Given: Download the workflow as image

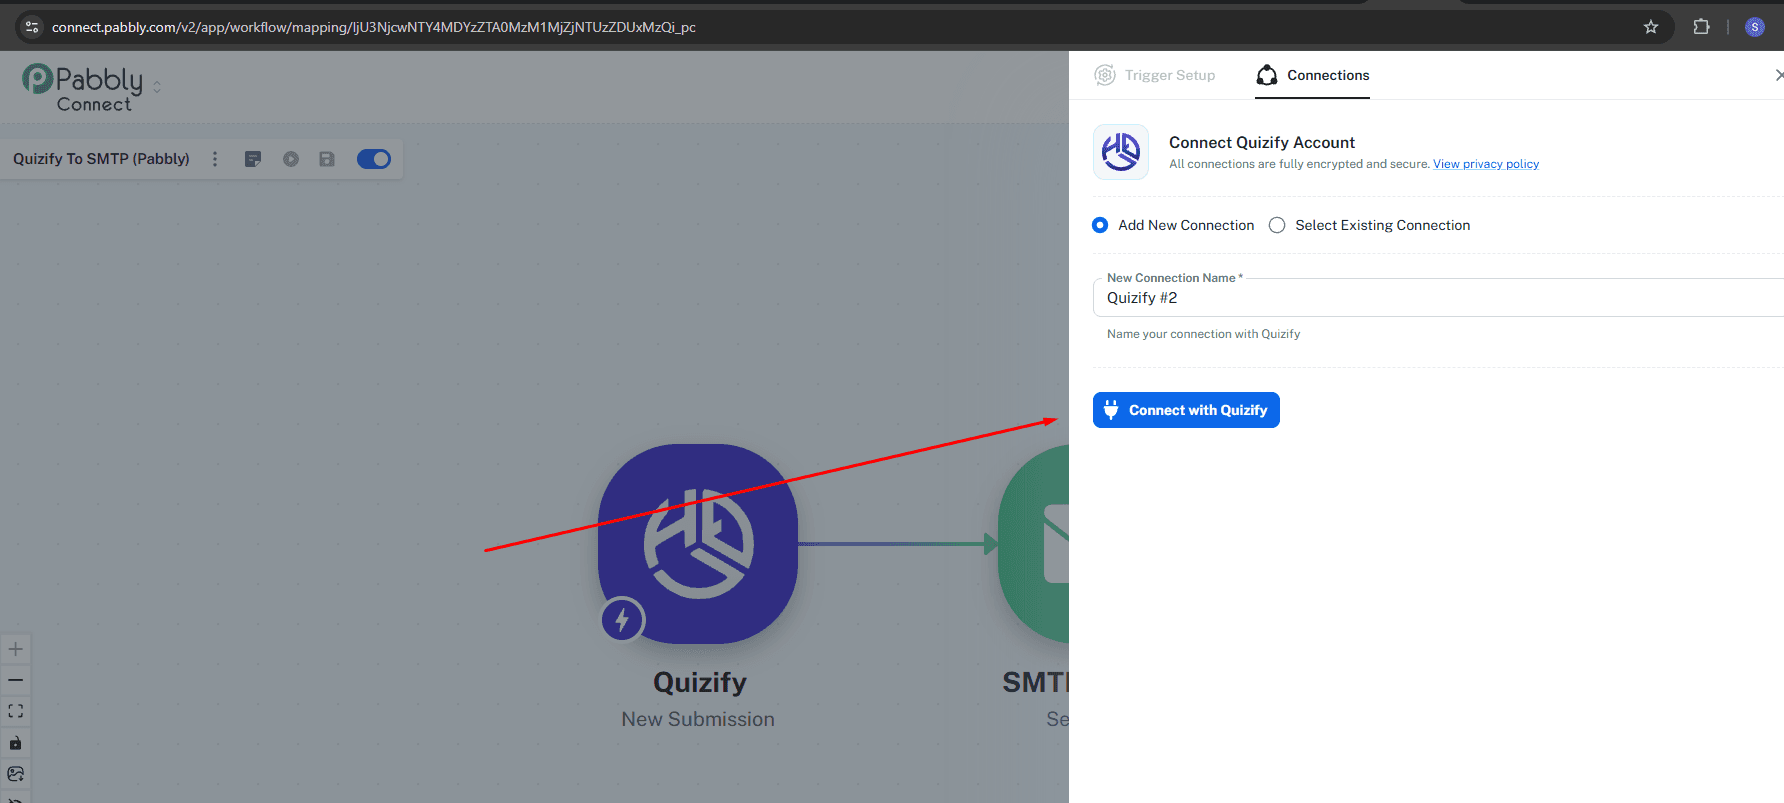Looking at the screenshot, I should point(15,774).
